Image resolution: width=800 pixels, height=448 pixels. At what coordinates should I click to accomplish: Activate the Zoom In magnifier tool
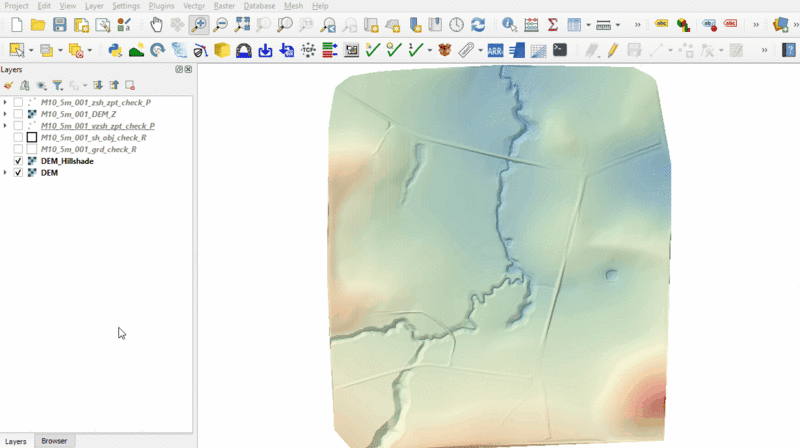(199, 25)
